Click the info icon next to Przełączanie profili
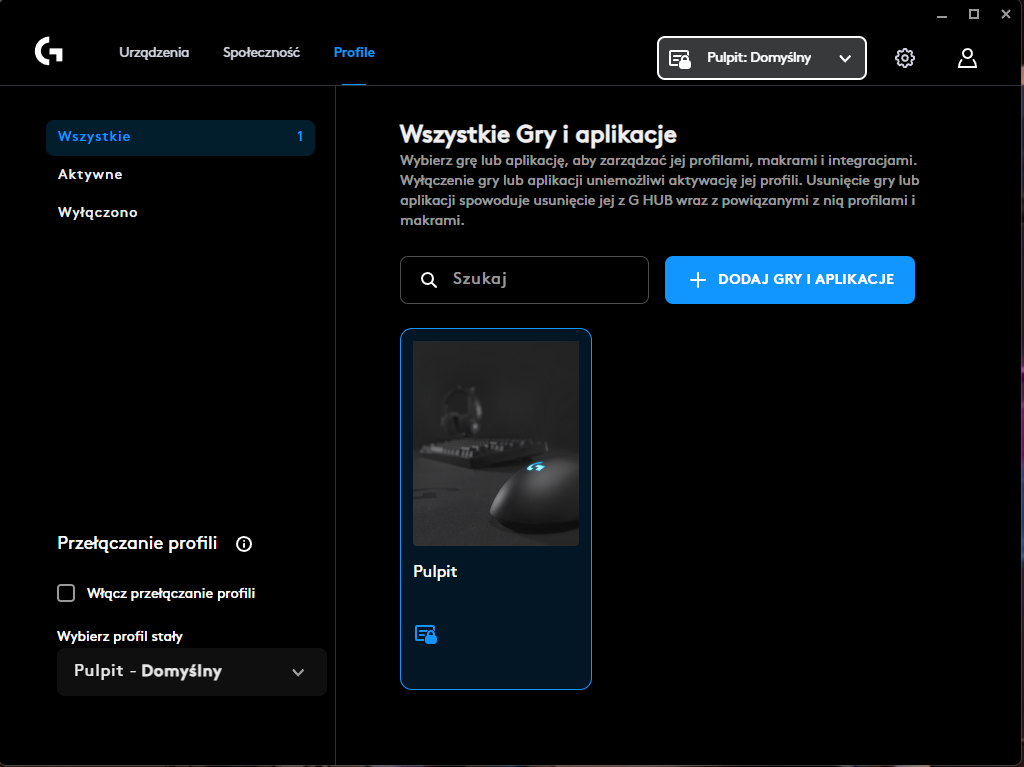Image resolution: width=1024 pixels, height=767 pixels. [243, 544]
